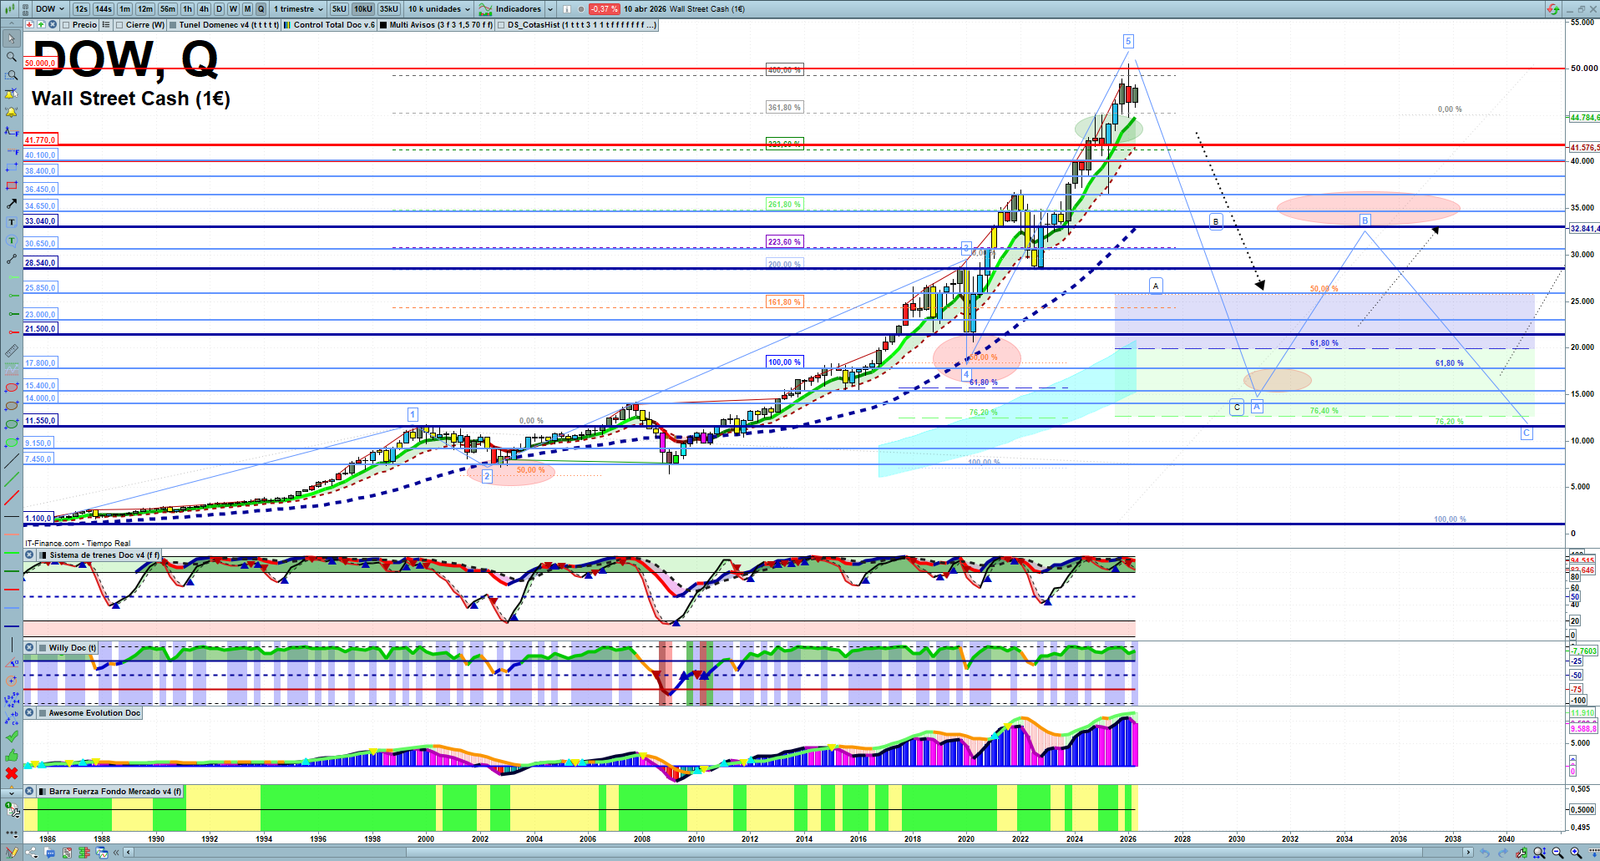Click the green checkmark tool in left toolbar
This screenshot has width=1600, height=861.
11,737
